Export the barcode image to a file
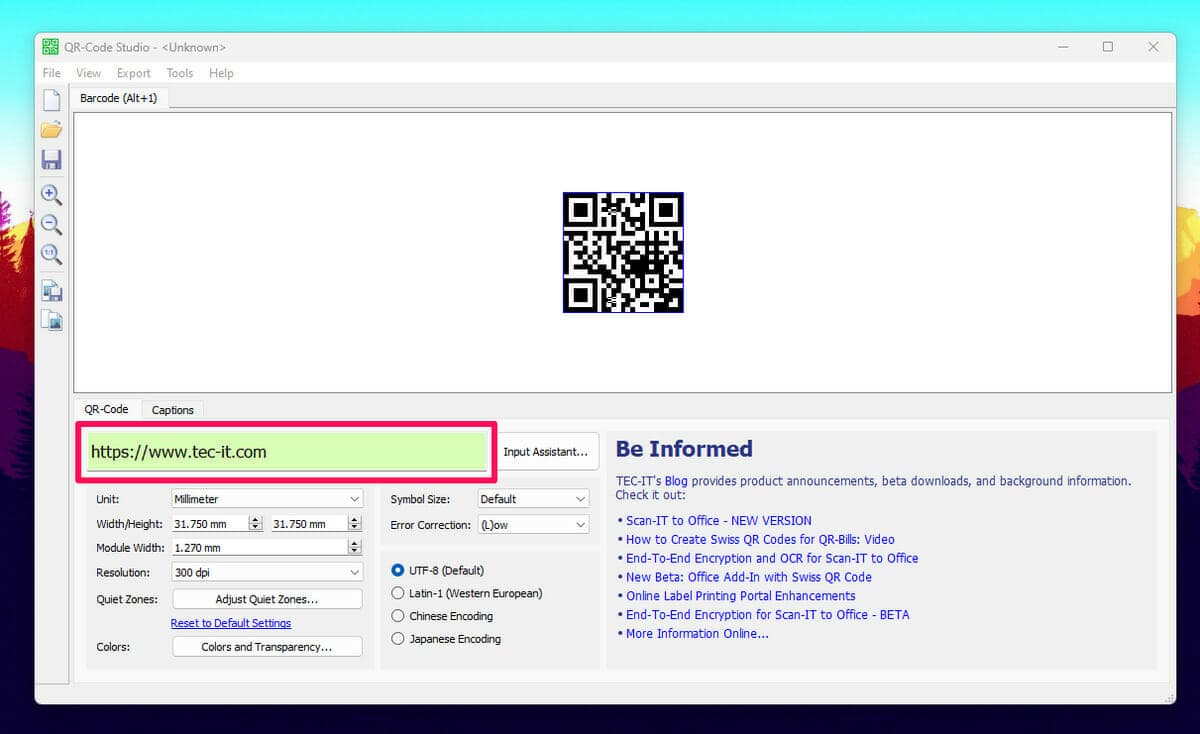 coord(51,290)
